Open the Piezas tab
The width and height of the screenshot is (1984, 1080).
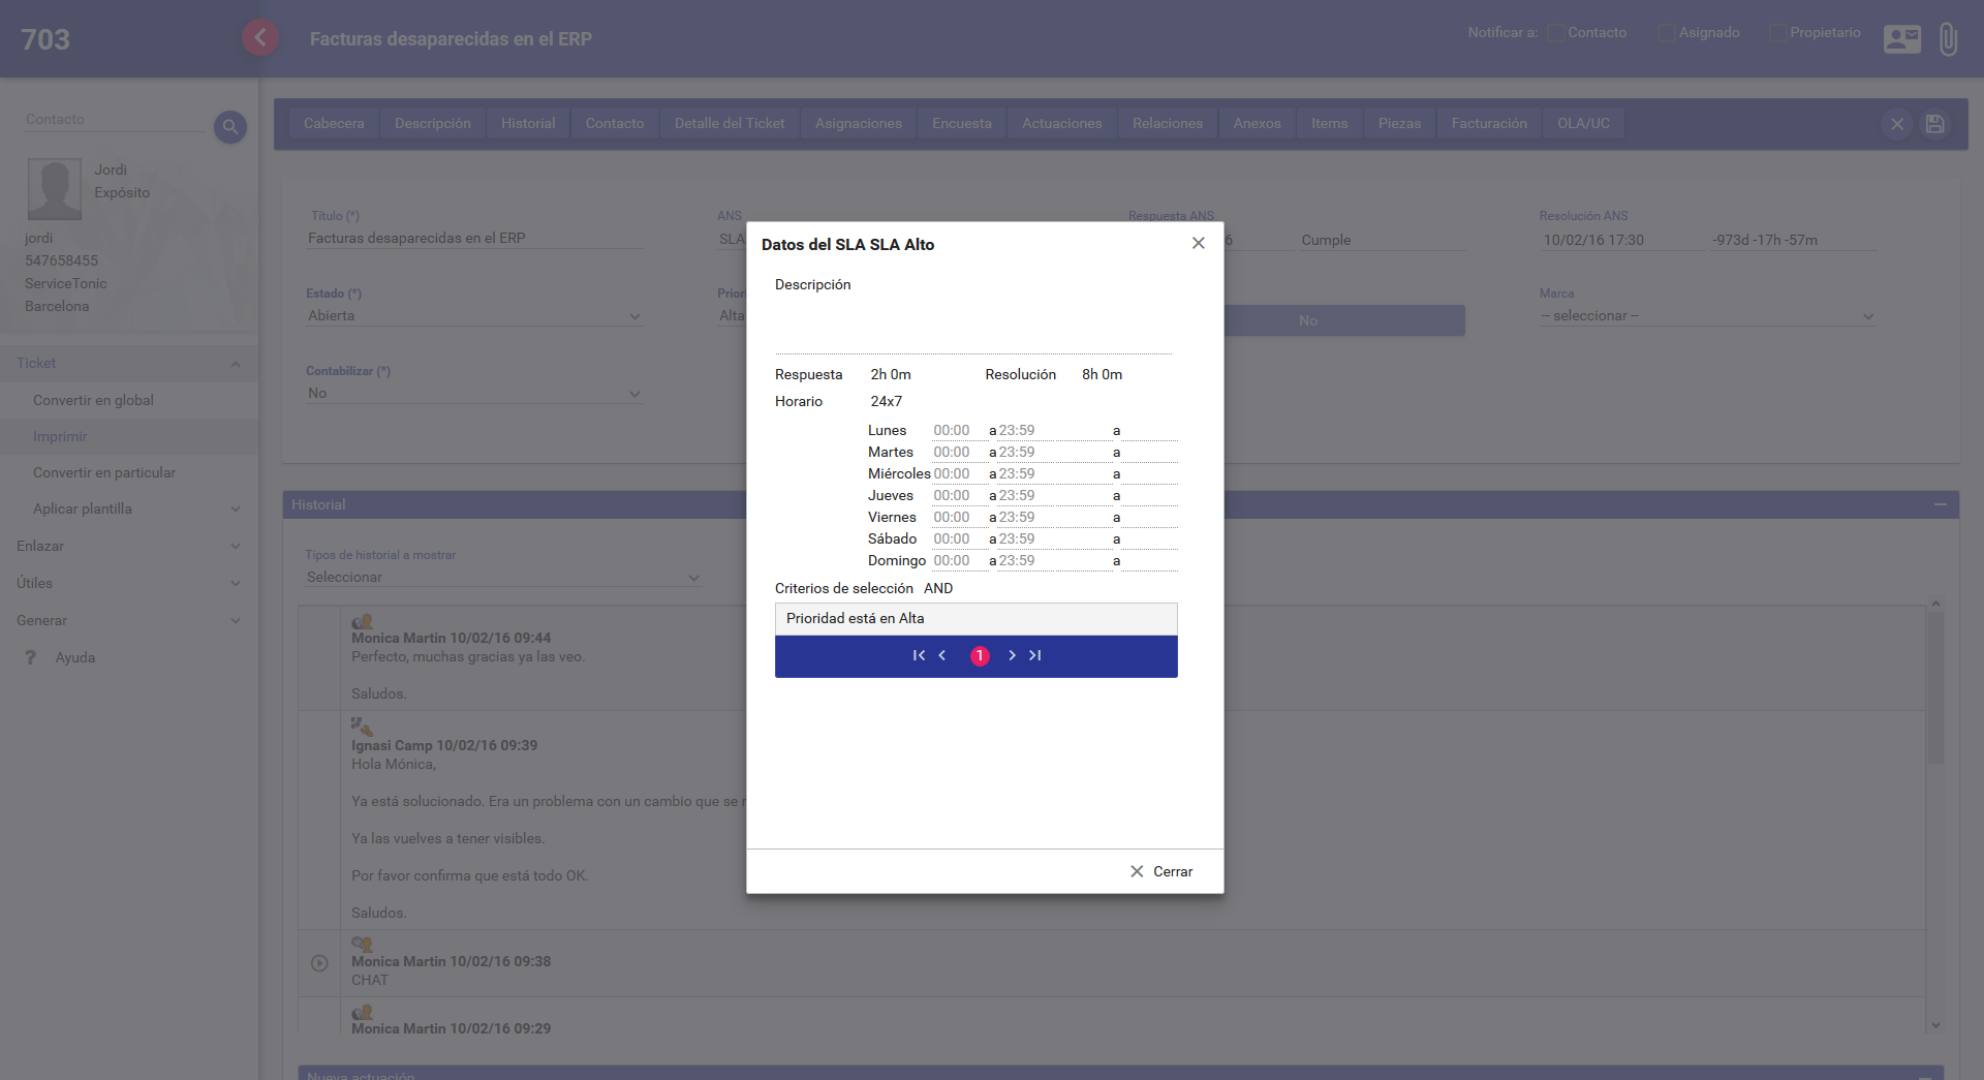coord(1399,123)
